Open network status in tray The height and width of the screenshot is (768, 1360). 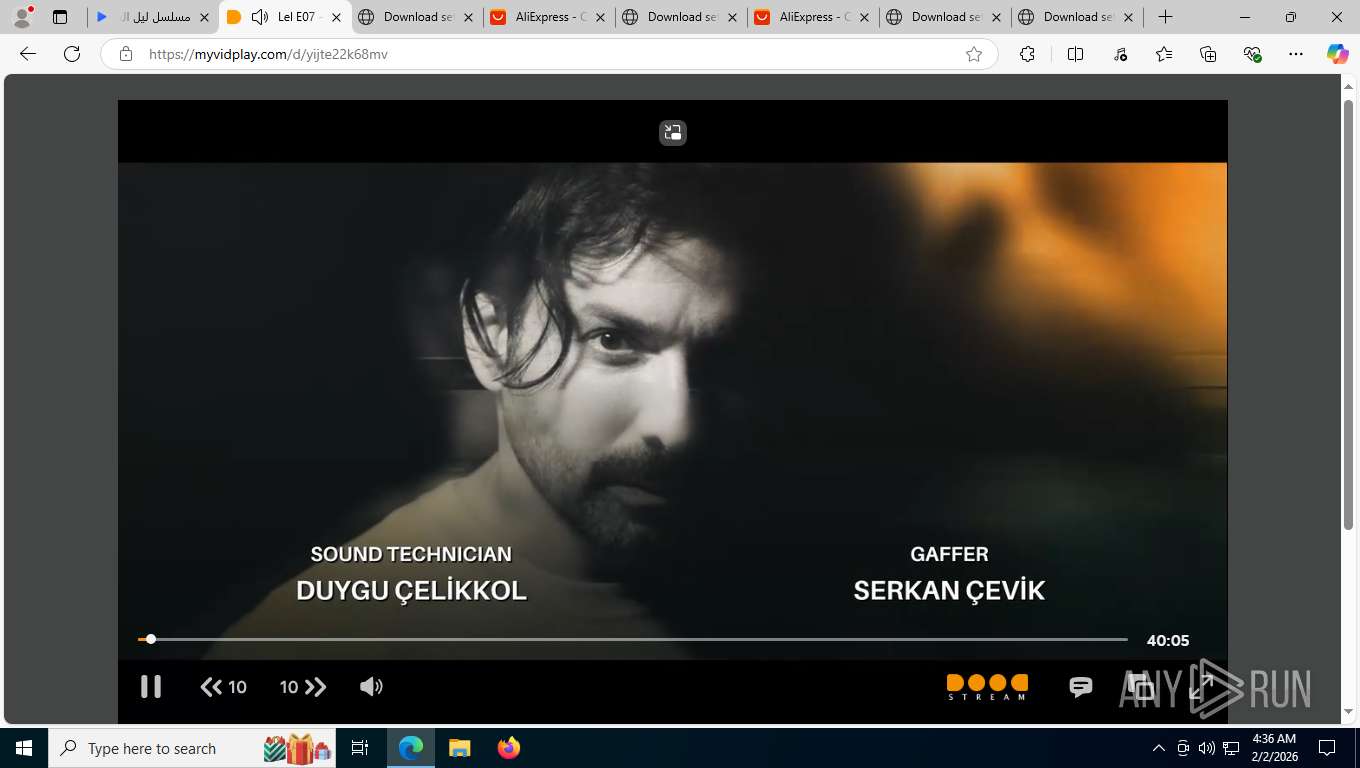click(x=1232, y=748)
